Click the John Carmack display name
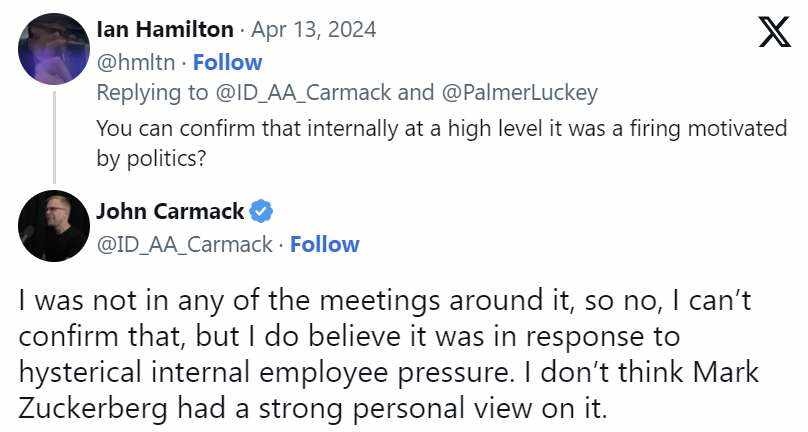 pyautogui.click(x=170, y=212)
